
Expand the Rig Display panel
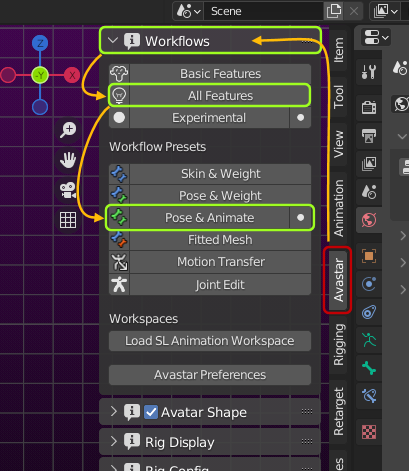114,442
